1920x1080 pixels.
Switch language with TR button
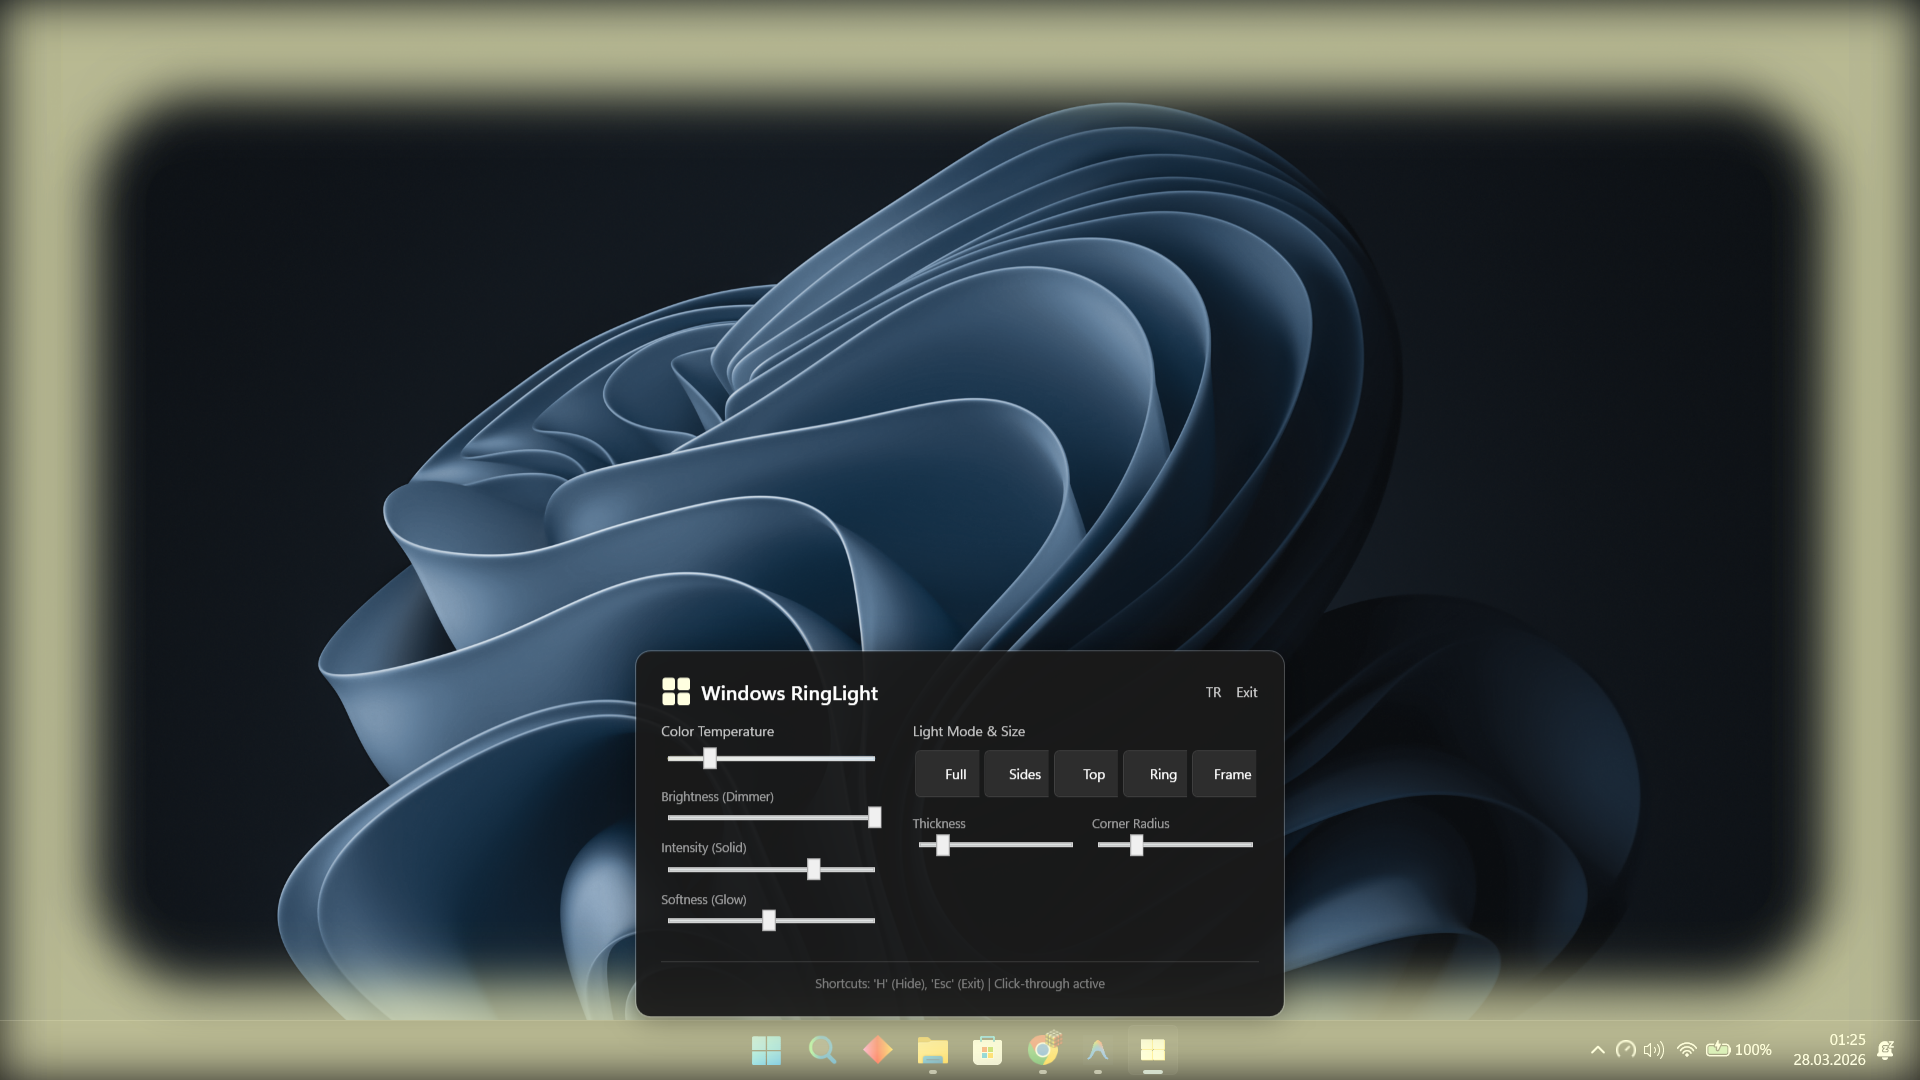(1213, 692)
